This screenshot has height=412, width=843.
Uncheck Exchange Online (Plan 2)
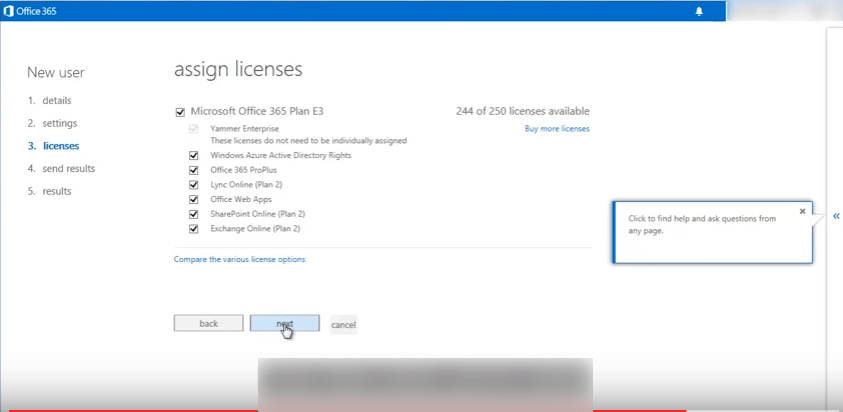[194, 229]
